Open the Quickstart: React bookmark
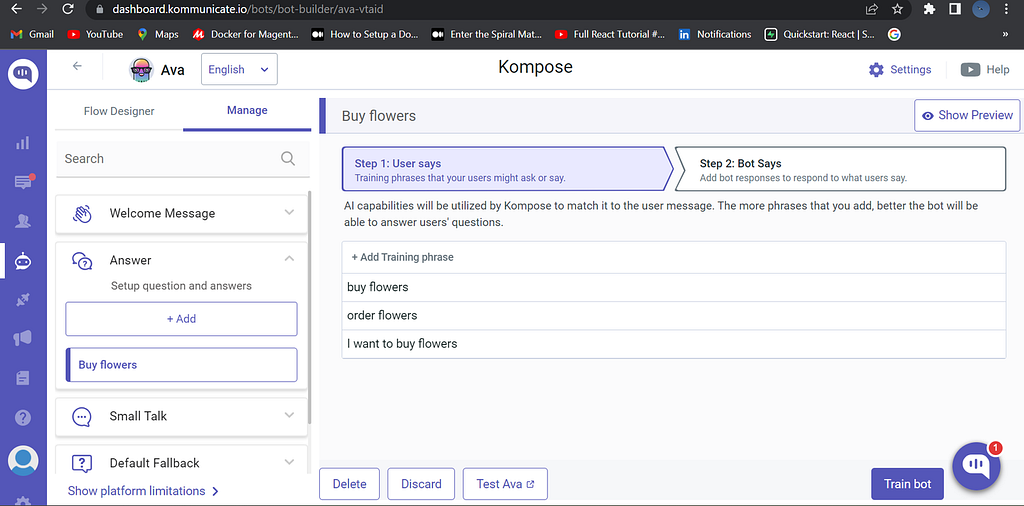The height and width of the screenshot is (506, 1024). (x=820, y=34)
